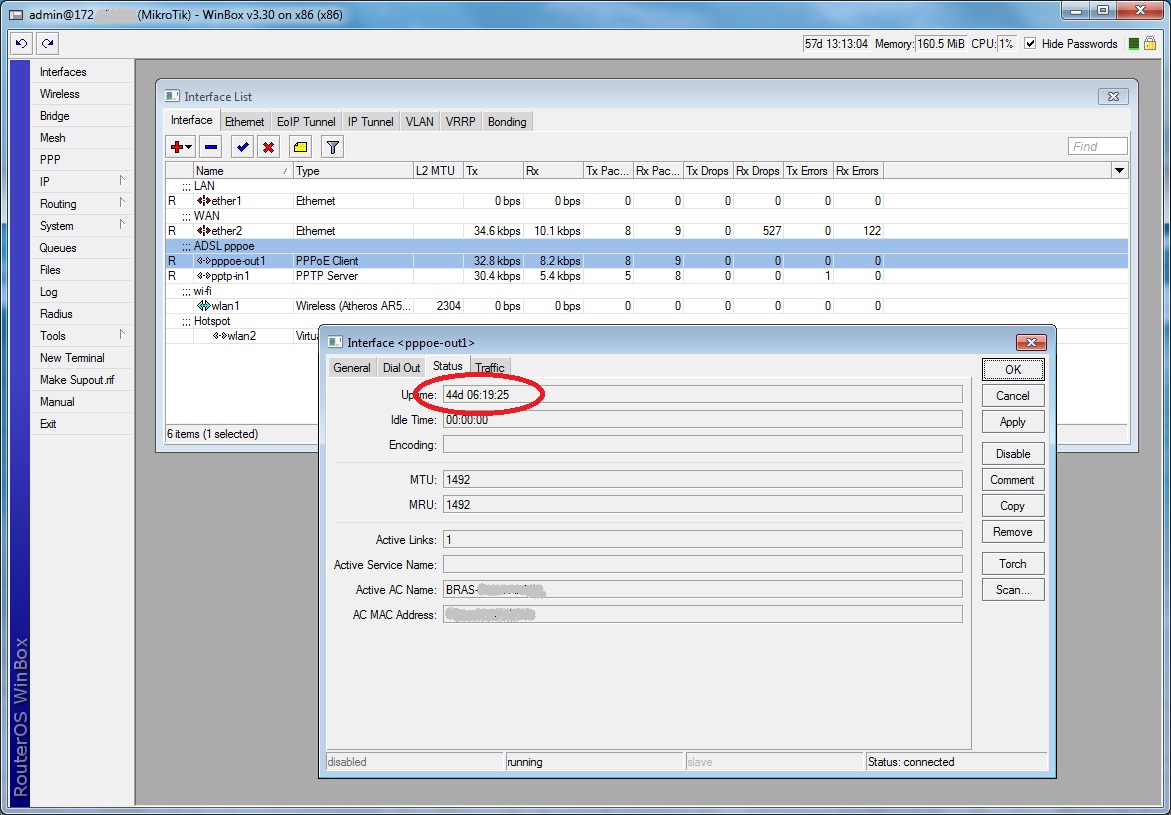Switch to the Traffic tab
The height and width of the screenshot is (815, 1171).
pos(489,368)
